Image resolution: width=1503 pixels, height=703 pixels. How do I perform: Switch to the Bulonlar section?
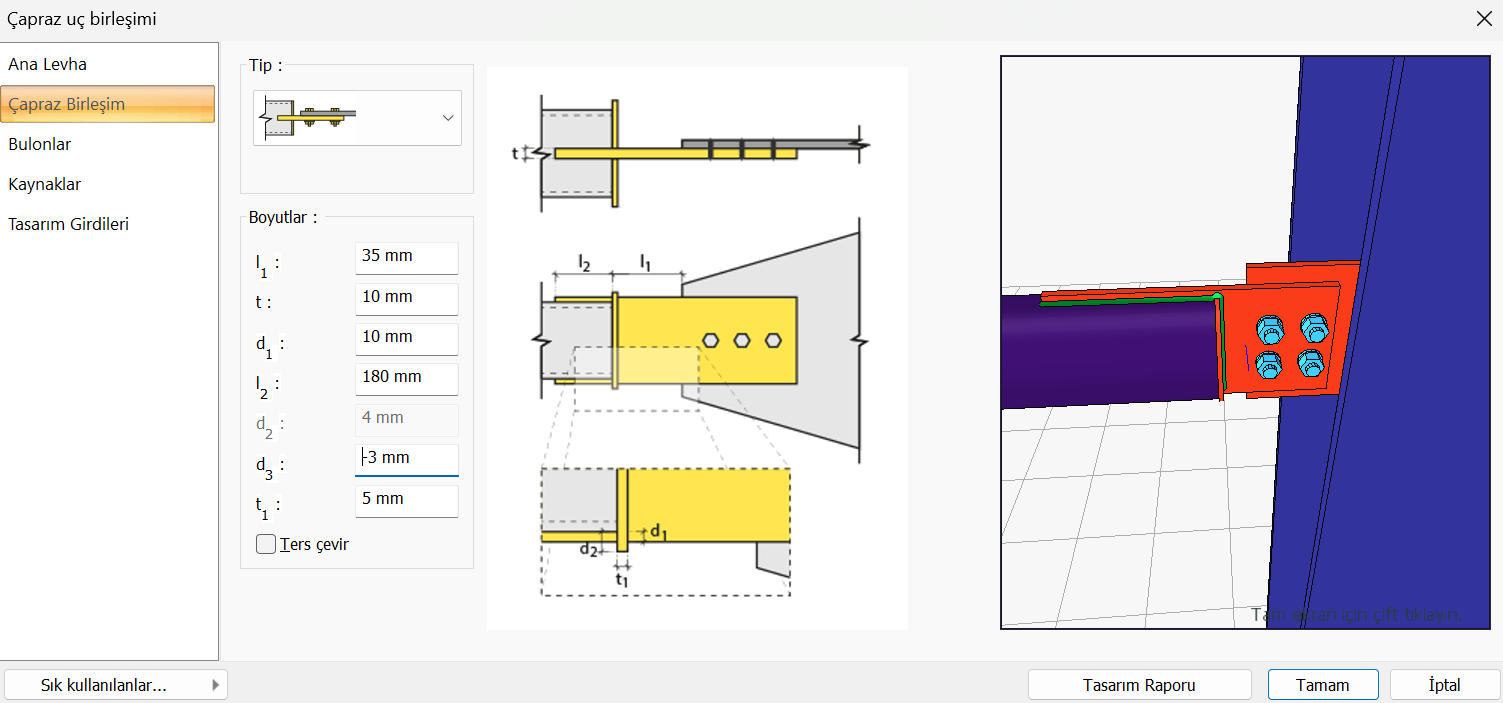(x=40, y=144)
